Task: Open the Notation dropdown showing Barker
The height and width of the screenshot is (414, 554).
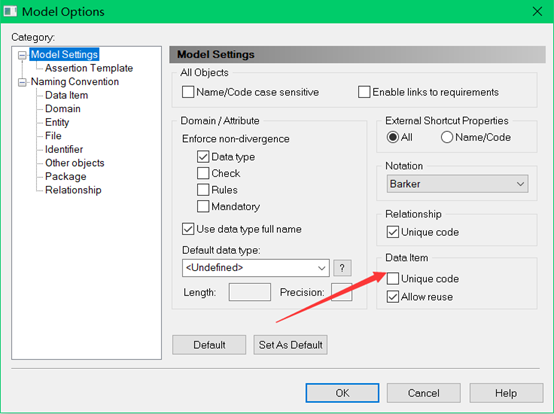Action: pyautogui.click(x=458, y=184)
